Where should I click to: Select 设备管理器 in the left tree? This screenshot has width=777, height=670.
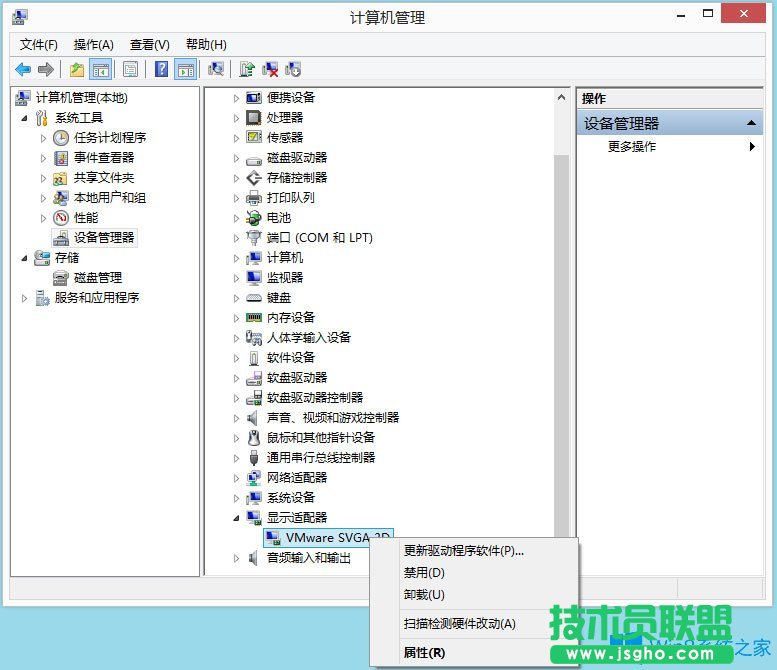click(104, 237)
